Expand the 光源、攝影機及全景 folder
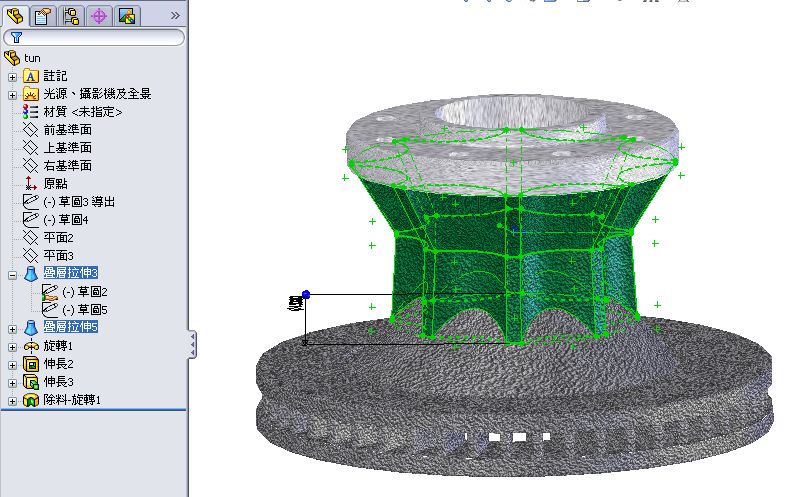803x497 pixels. [12, 95]
